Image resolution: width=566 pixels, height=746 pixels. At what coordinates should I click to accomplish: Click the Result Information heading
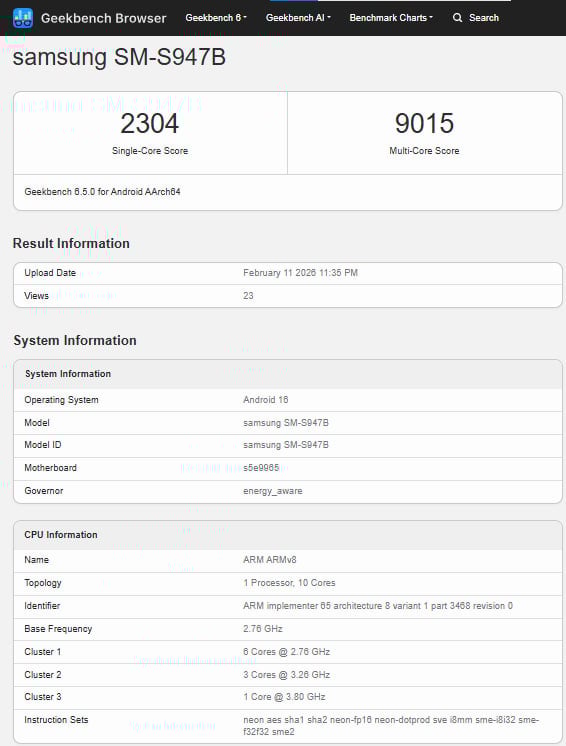point(71,243)
